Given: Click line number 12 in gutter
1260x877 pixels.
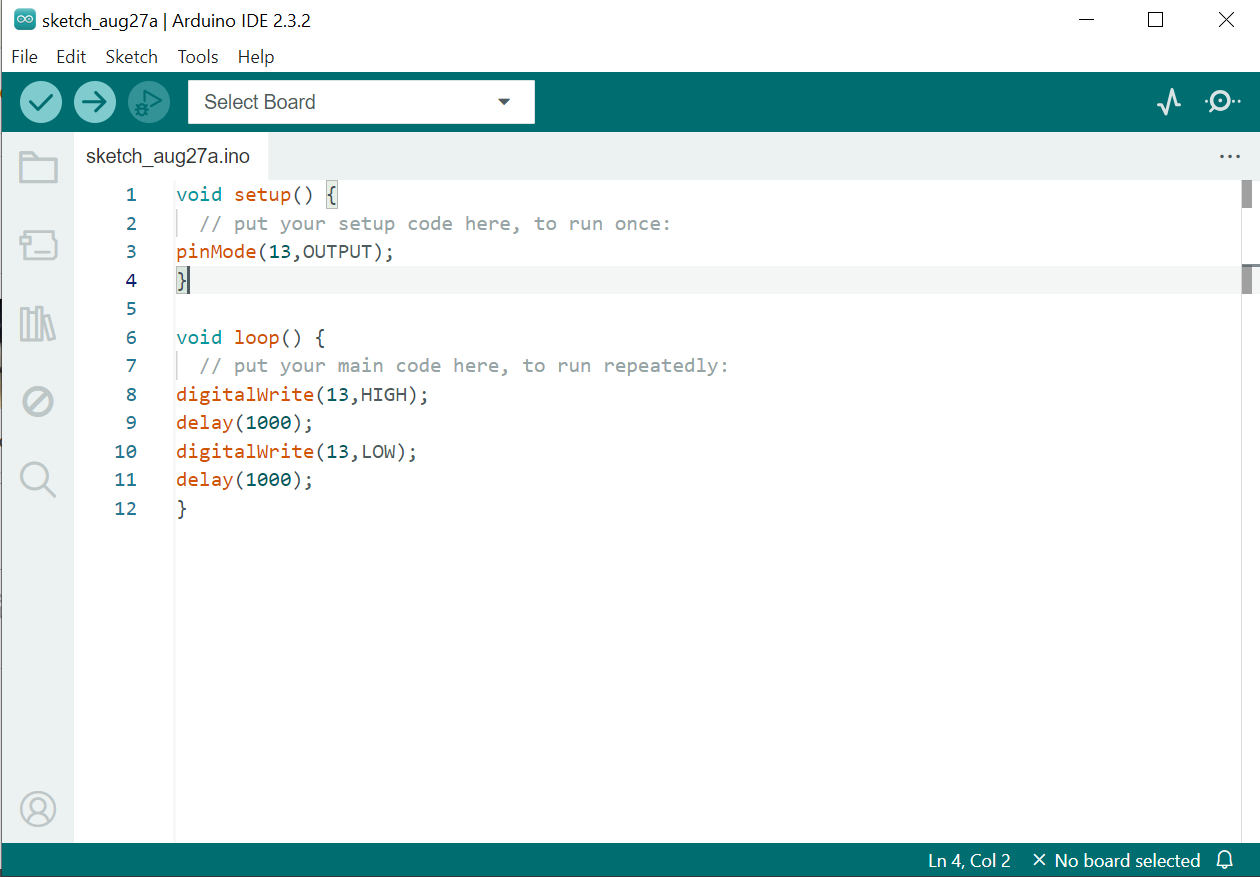Looking at the screenshot, I should (125, 508).
